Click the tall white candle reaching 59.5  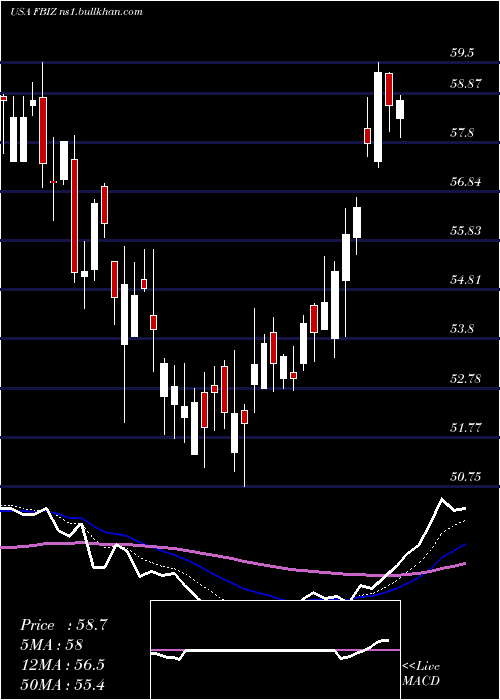tap(378, 117)
